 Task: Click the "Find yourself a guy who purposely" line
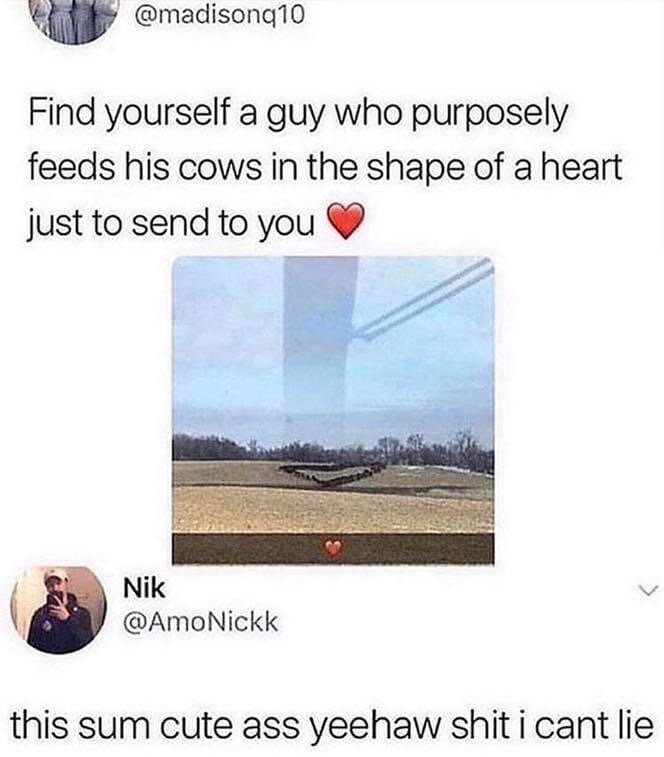298,116
